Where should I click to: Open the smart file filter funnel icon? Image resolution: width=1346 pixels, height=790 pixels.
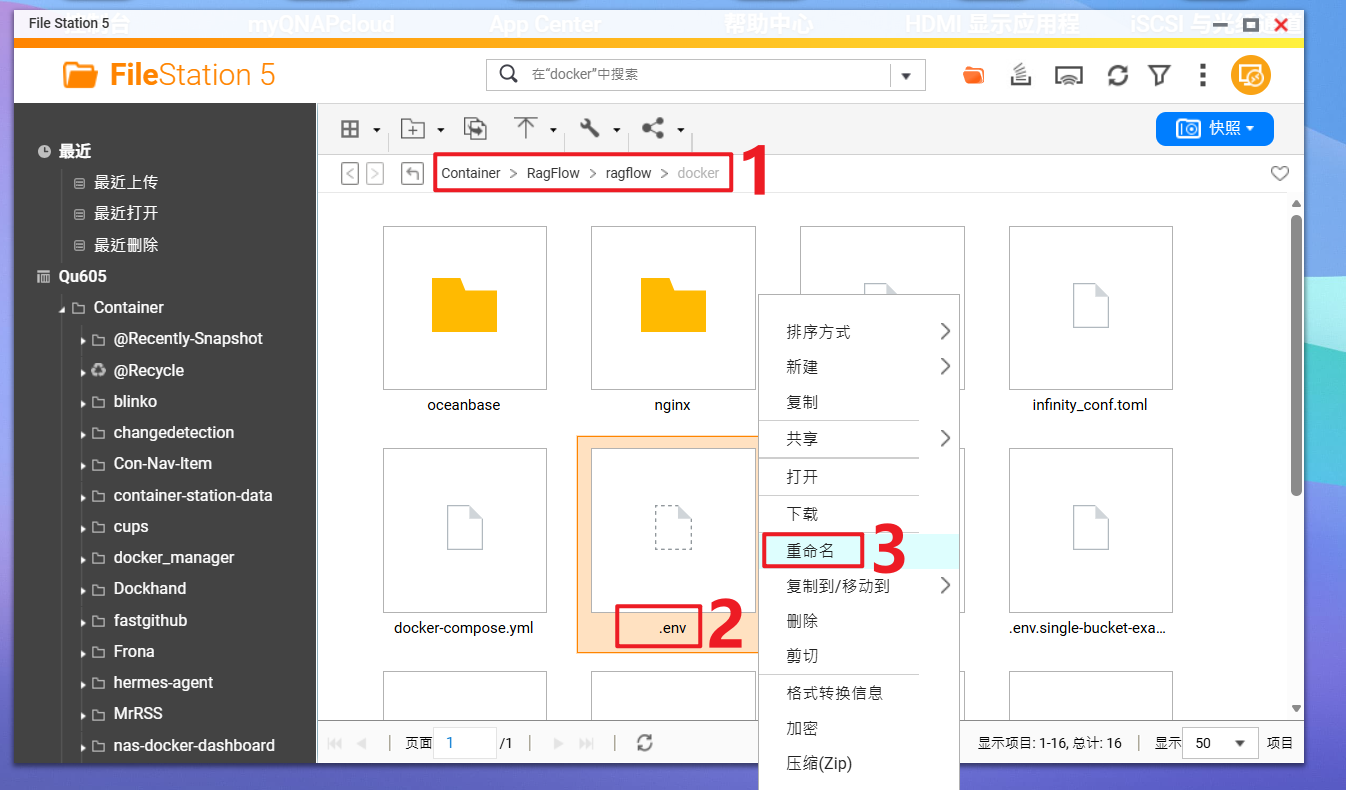1159,75
